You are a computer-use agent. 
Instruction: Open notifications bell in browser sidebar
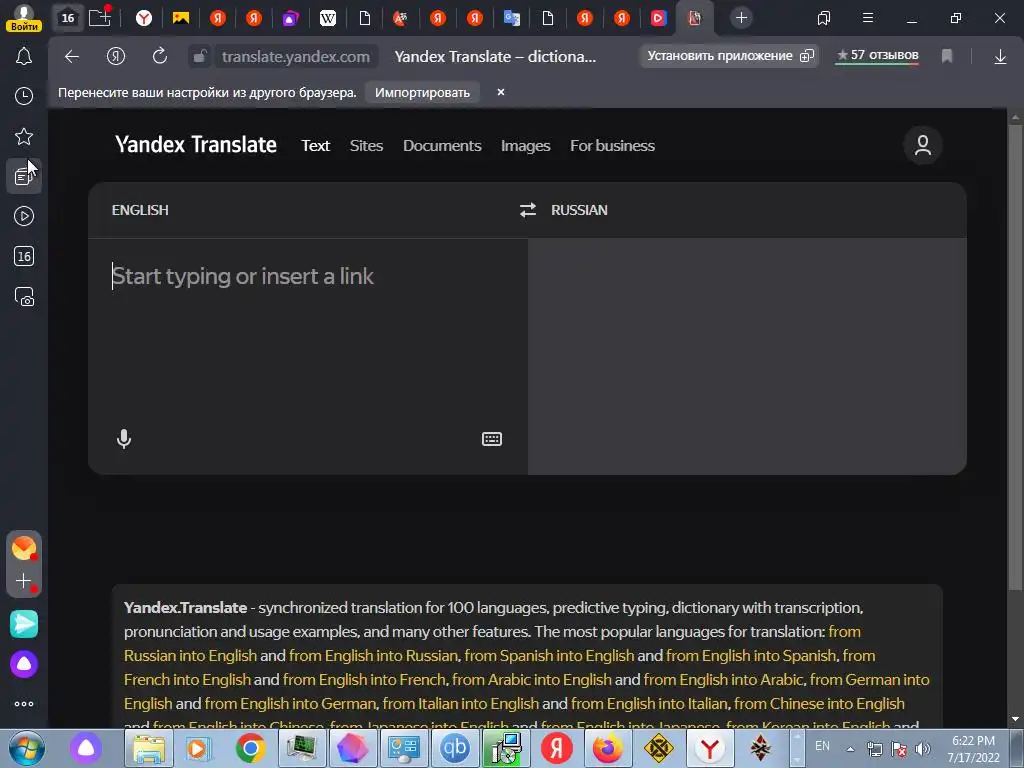click(x=24, y=56)
